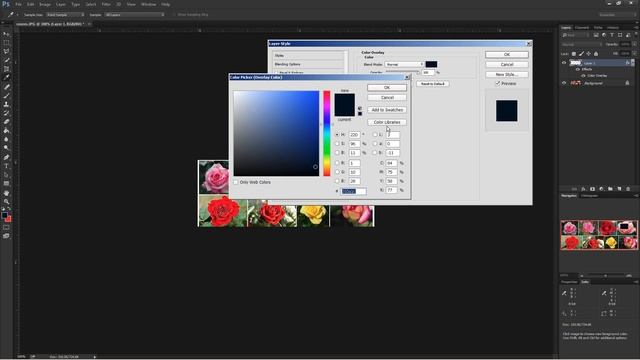The image size is (640, 360).
Task: Toggle the Show Sampling Ring checkbox
Action: tap(174, 15)
